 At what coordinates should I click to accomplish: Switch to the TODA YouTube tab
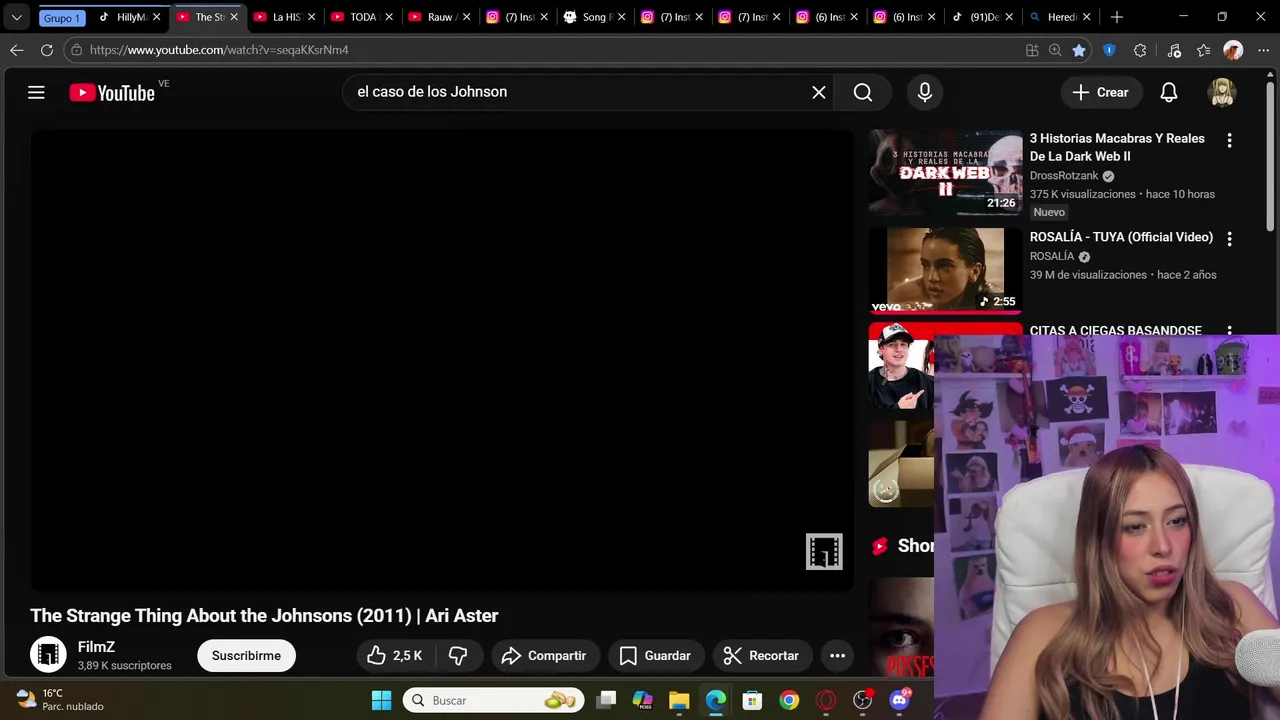[x=362, y=17]
